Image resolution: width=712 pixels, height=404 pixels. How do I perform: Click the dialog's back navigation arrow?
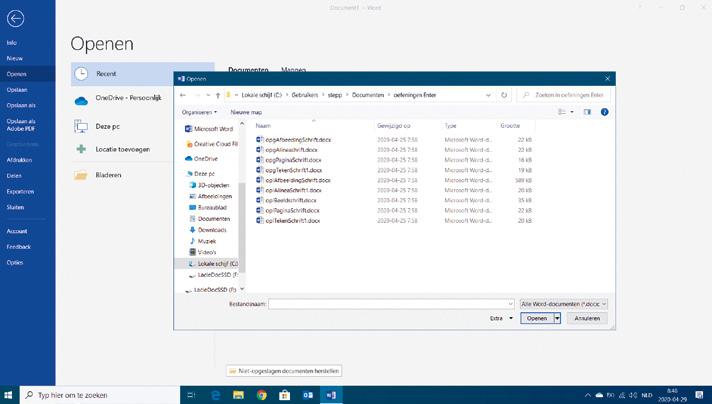(183, 95)
